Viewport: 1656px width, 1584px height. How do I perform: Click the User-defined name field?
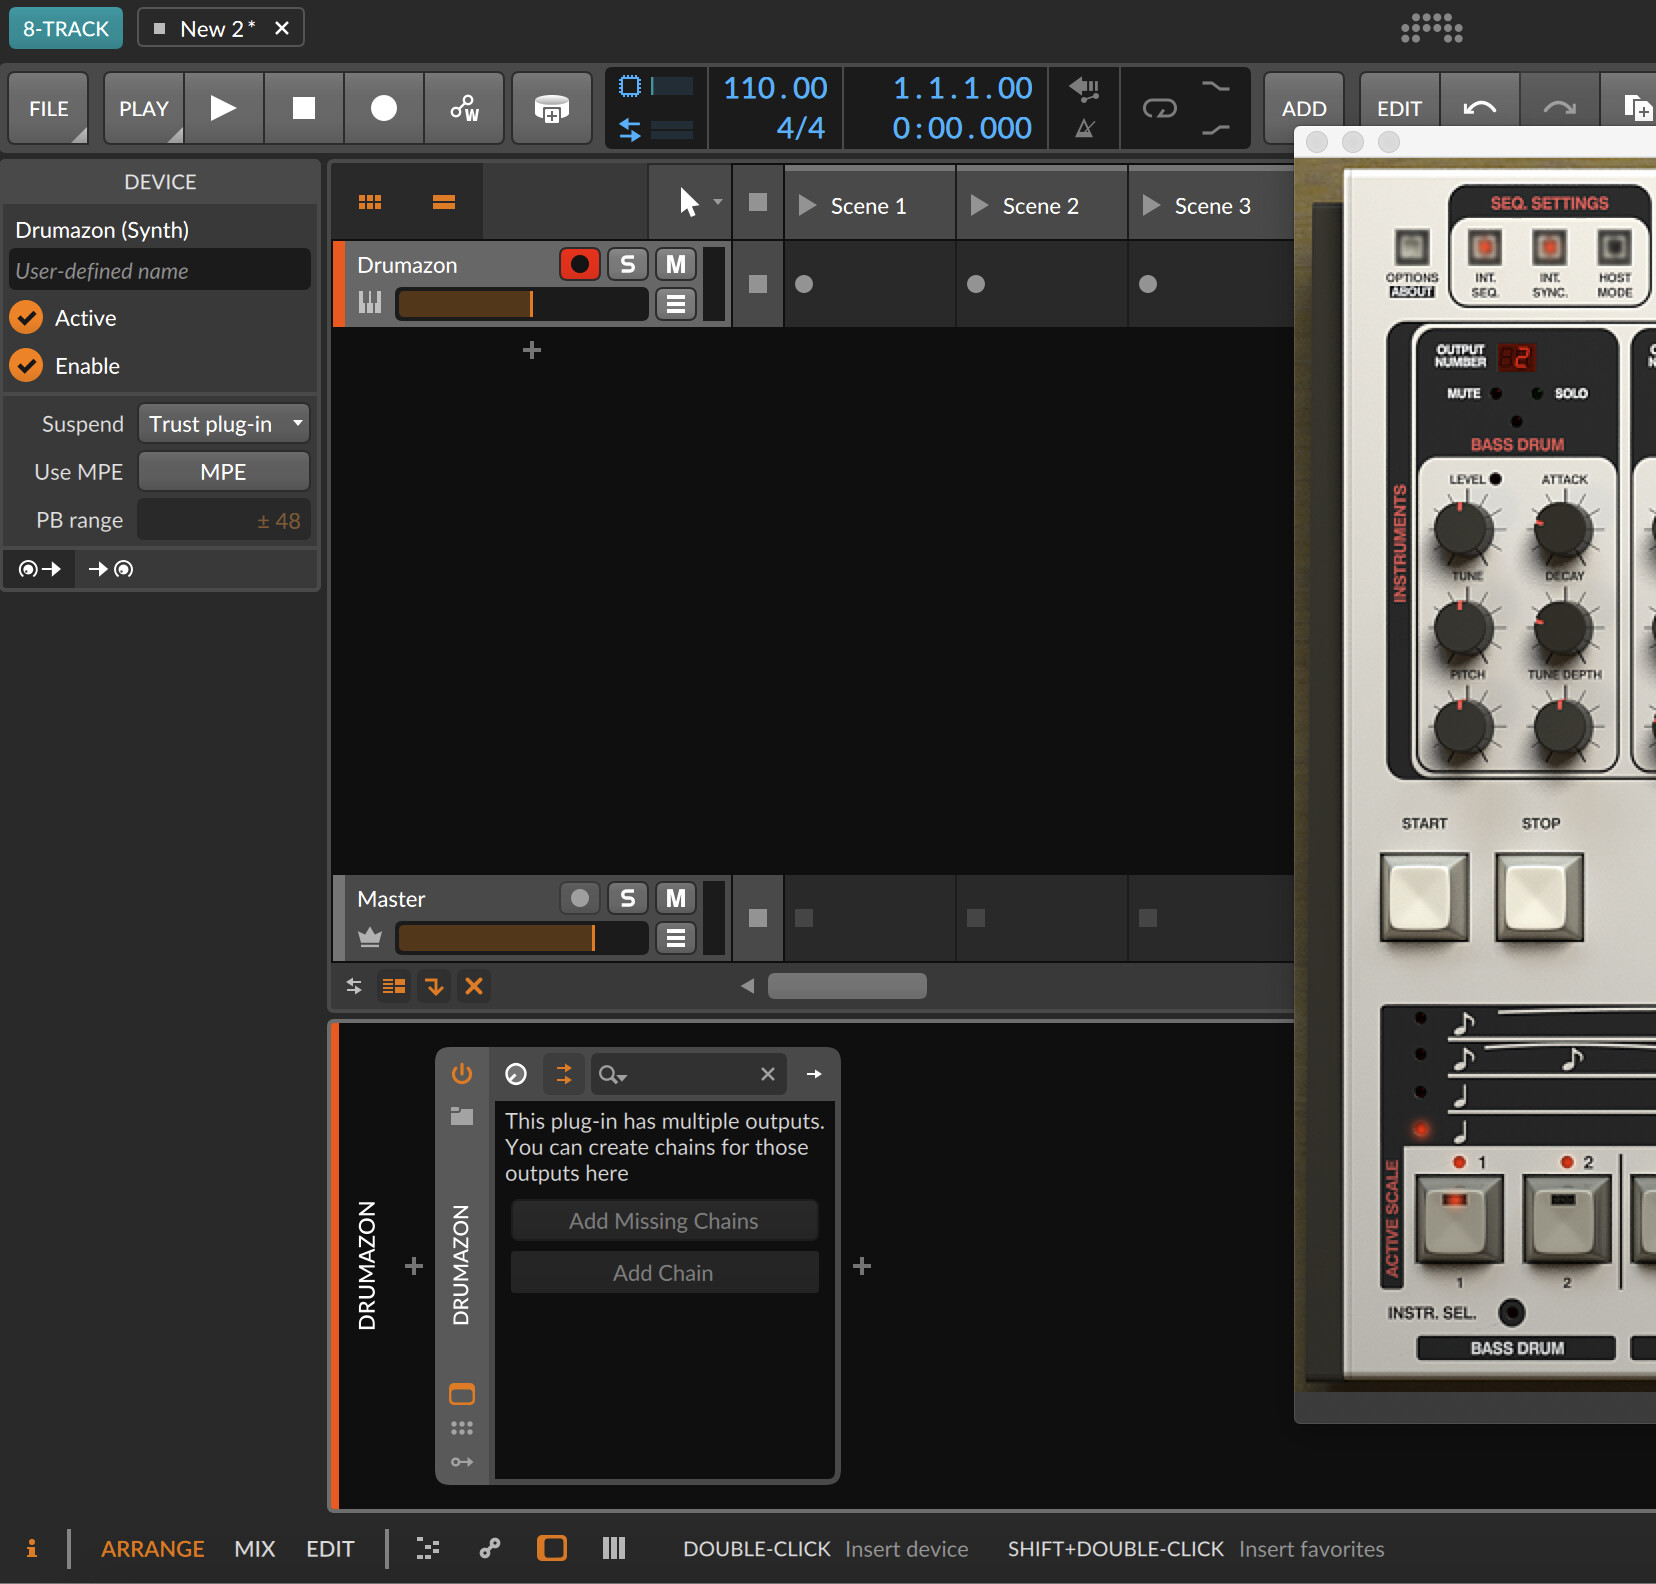(x=159, y=270)
